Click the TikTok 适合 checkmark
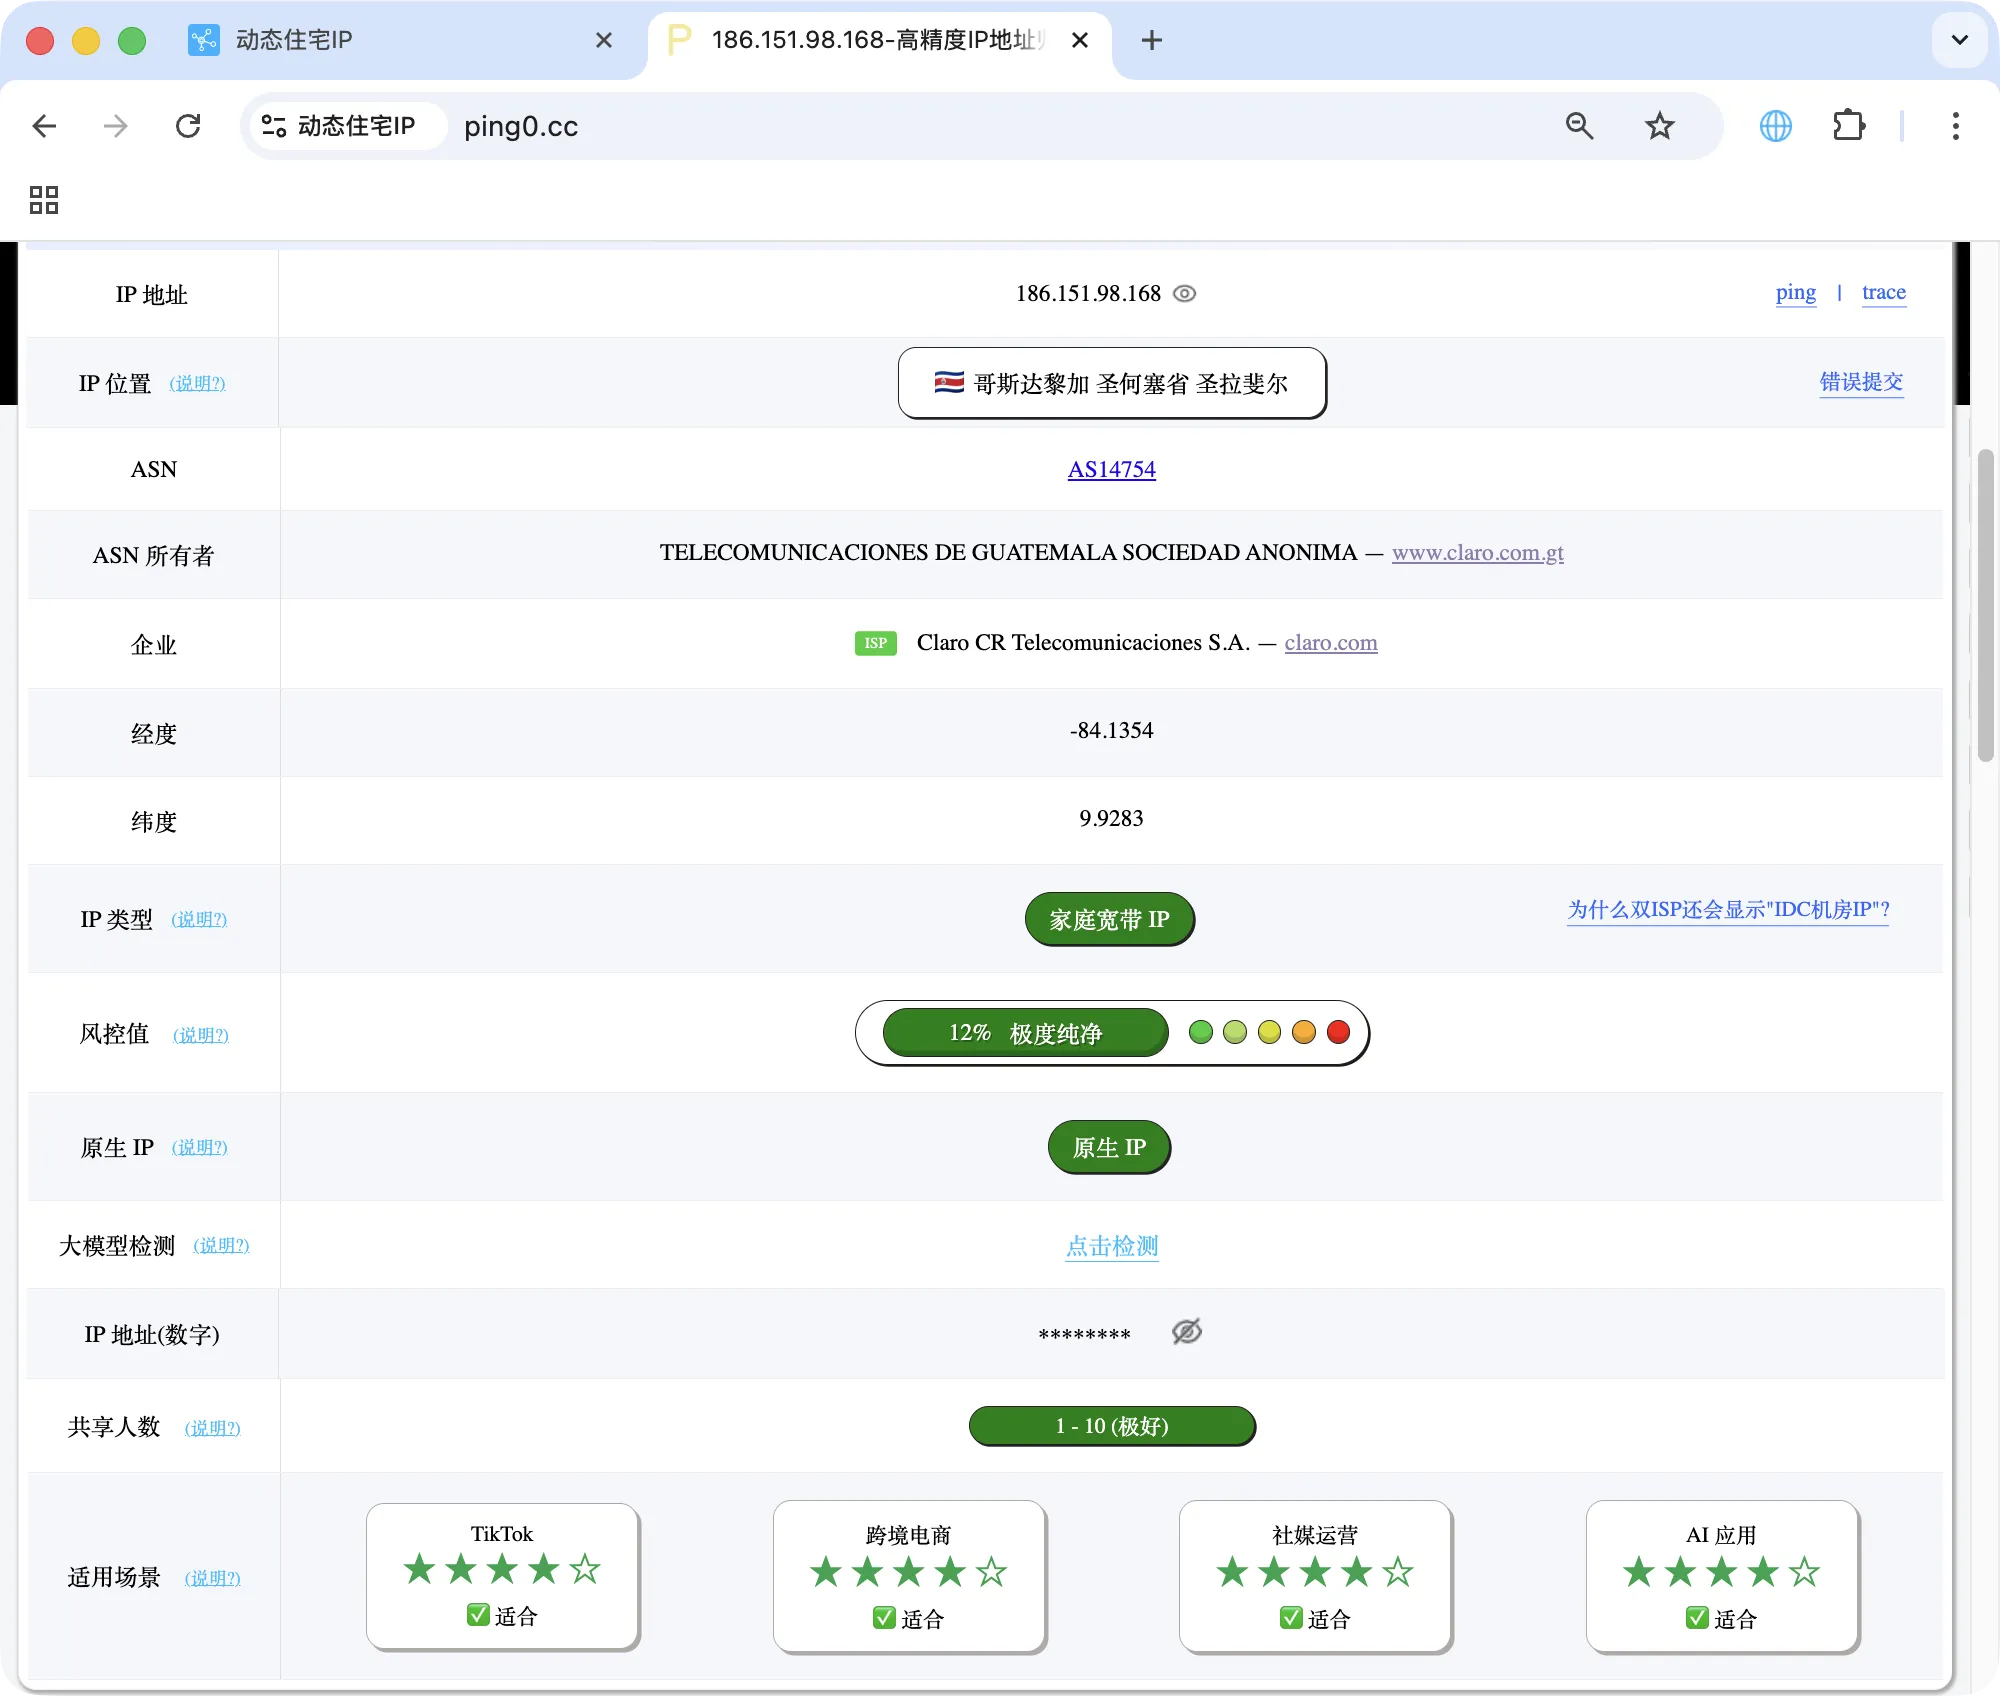The width and height of the screenshot is (2000, 1696). (x=478, y=1615)
